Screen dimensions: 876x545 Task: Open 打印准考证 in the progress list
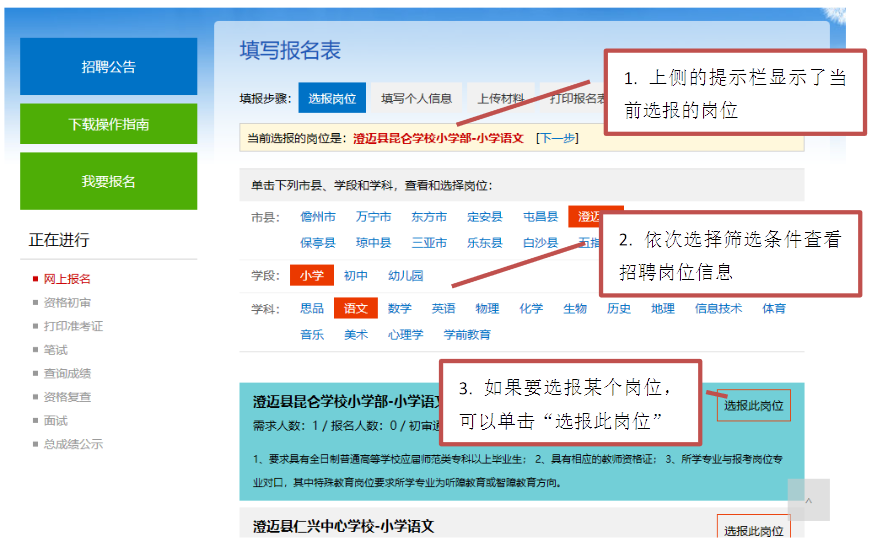click(x=73, y=326)
